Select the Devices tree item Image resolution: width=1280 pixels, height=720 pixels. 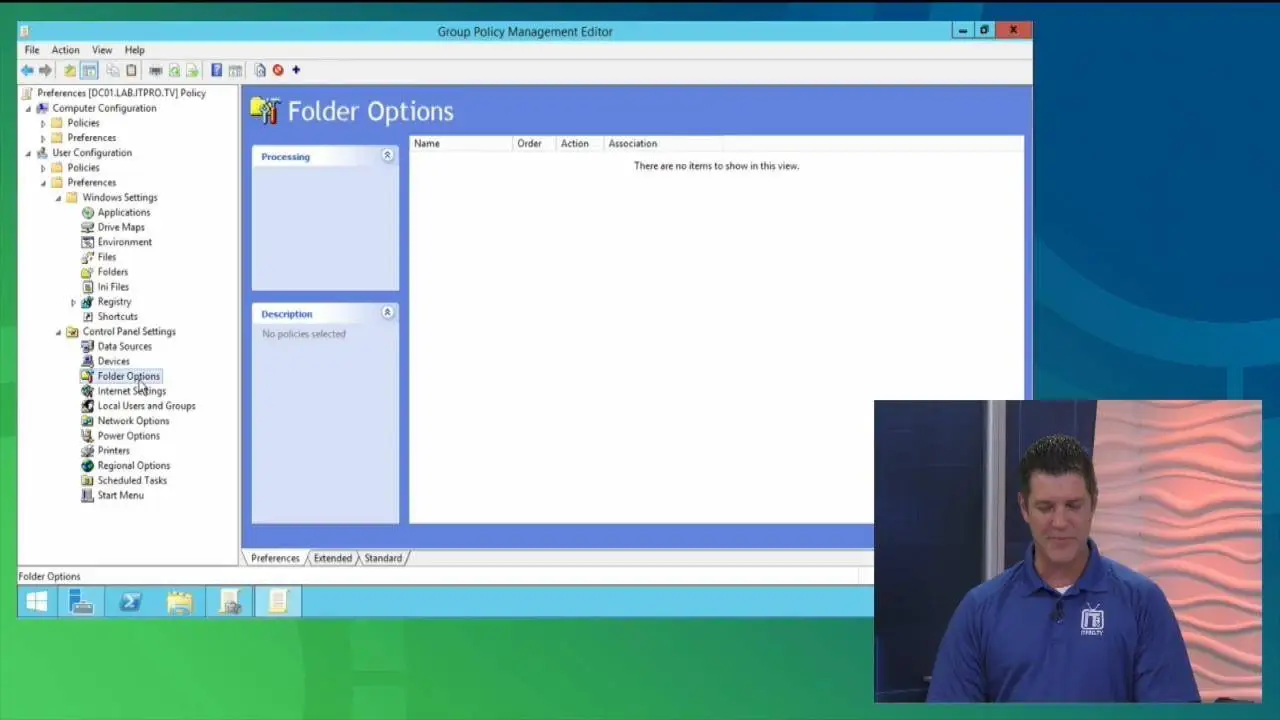pyautogui.click(x=114, y=361)
